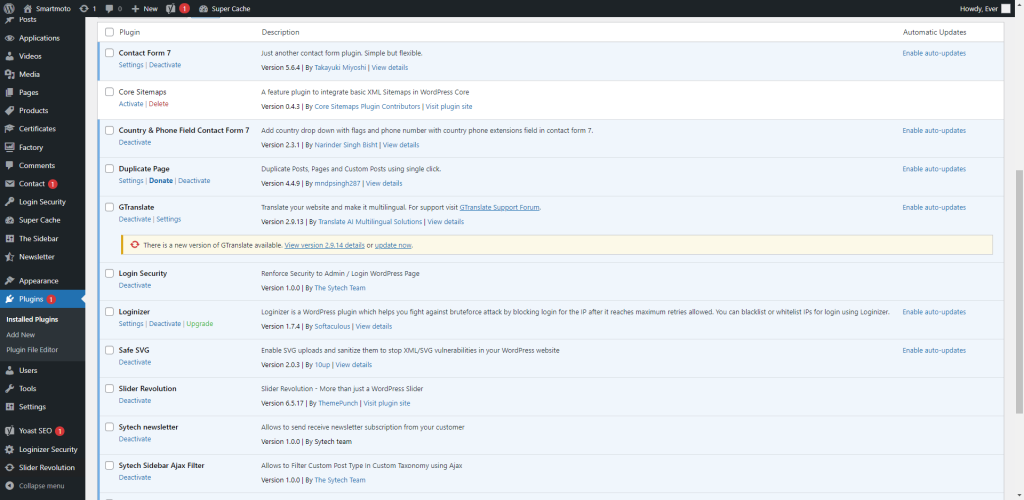The width and height of the screenshot is (1024, 500).
Task: Select the GTranslate checkbox
Action: pyautogui.click(x=110, y=207)
